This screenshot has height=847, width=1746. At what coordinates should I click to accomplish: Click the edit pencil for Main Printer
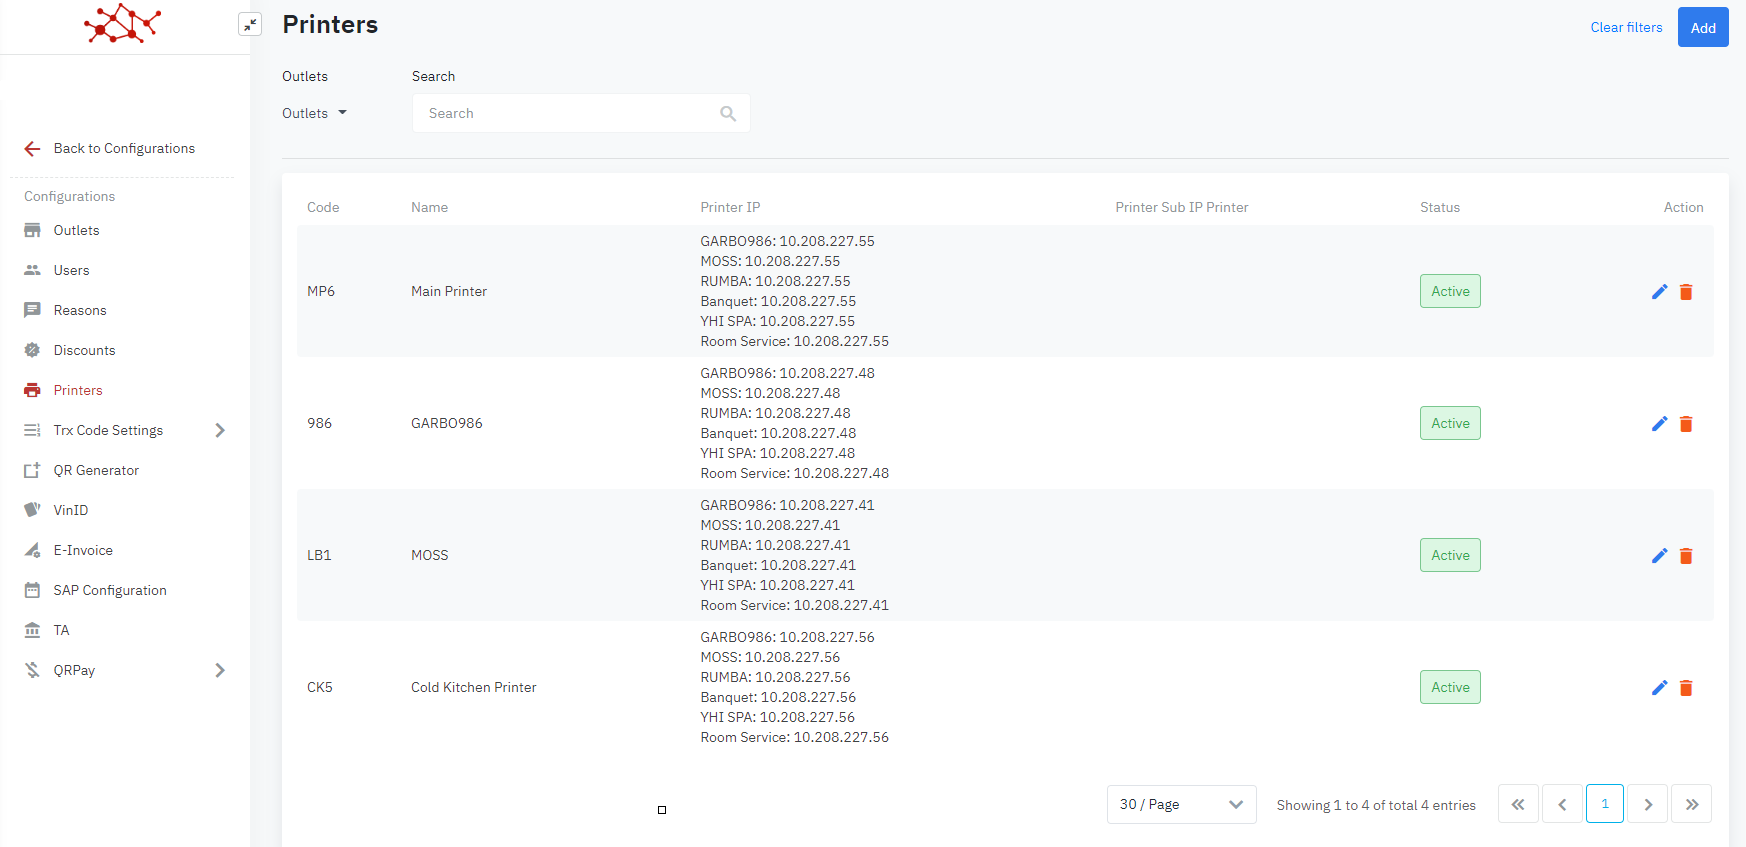click(1659, 292)
